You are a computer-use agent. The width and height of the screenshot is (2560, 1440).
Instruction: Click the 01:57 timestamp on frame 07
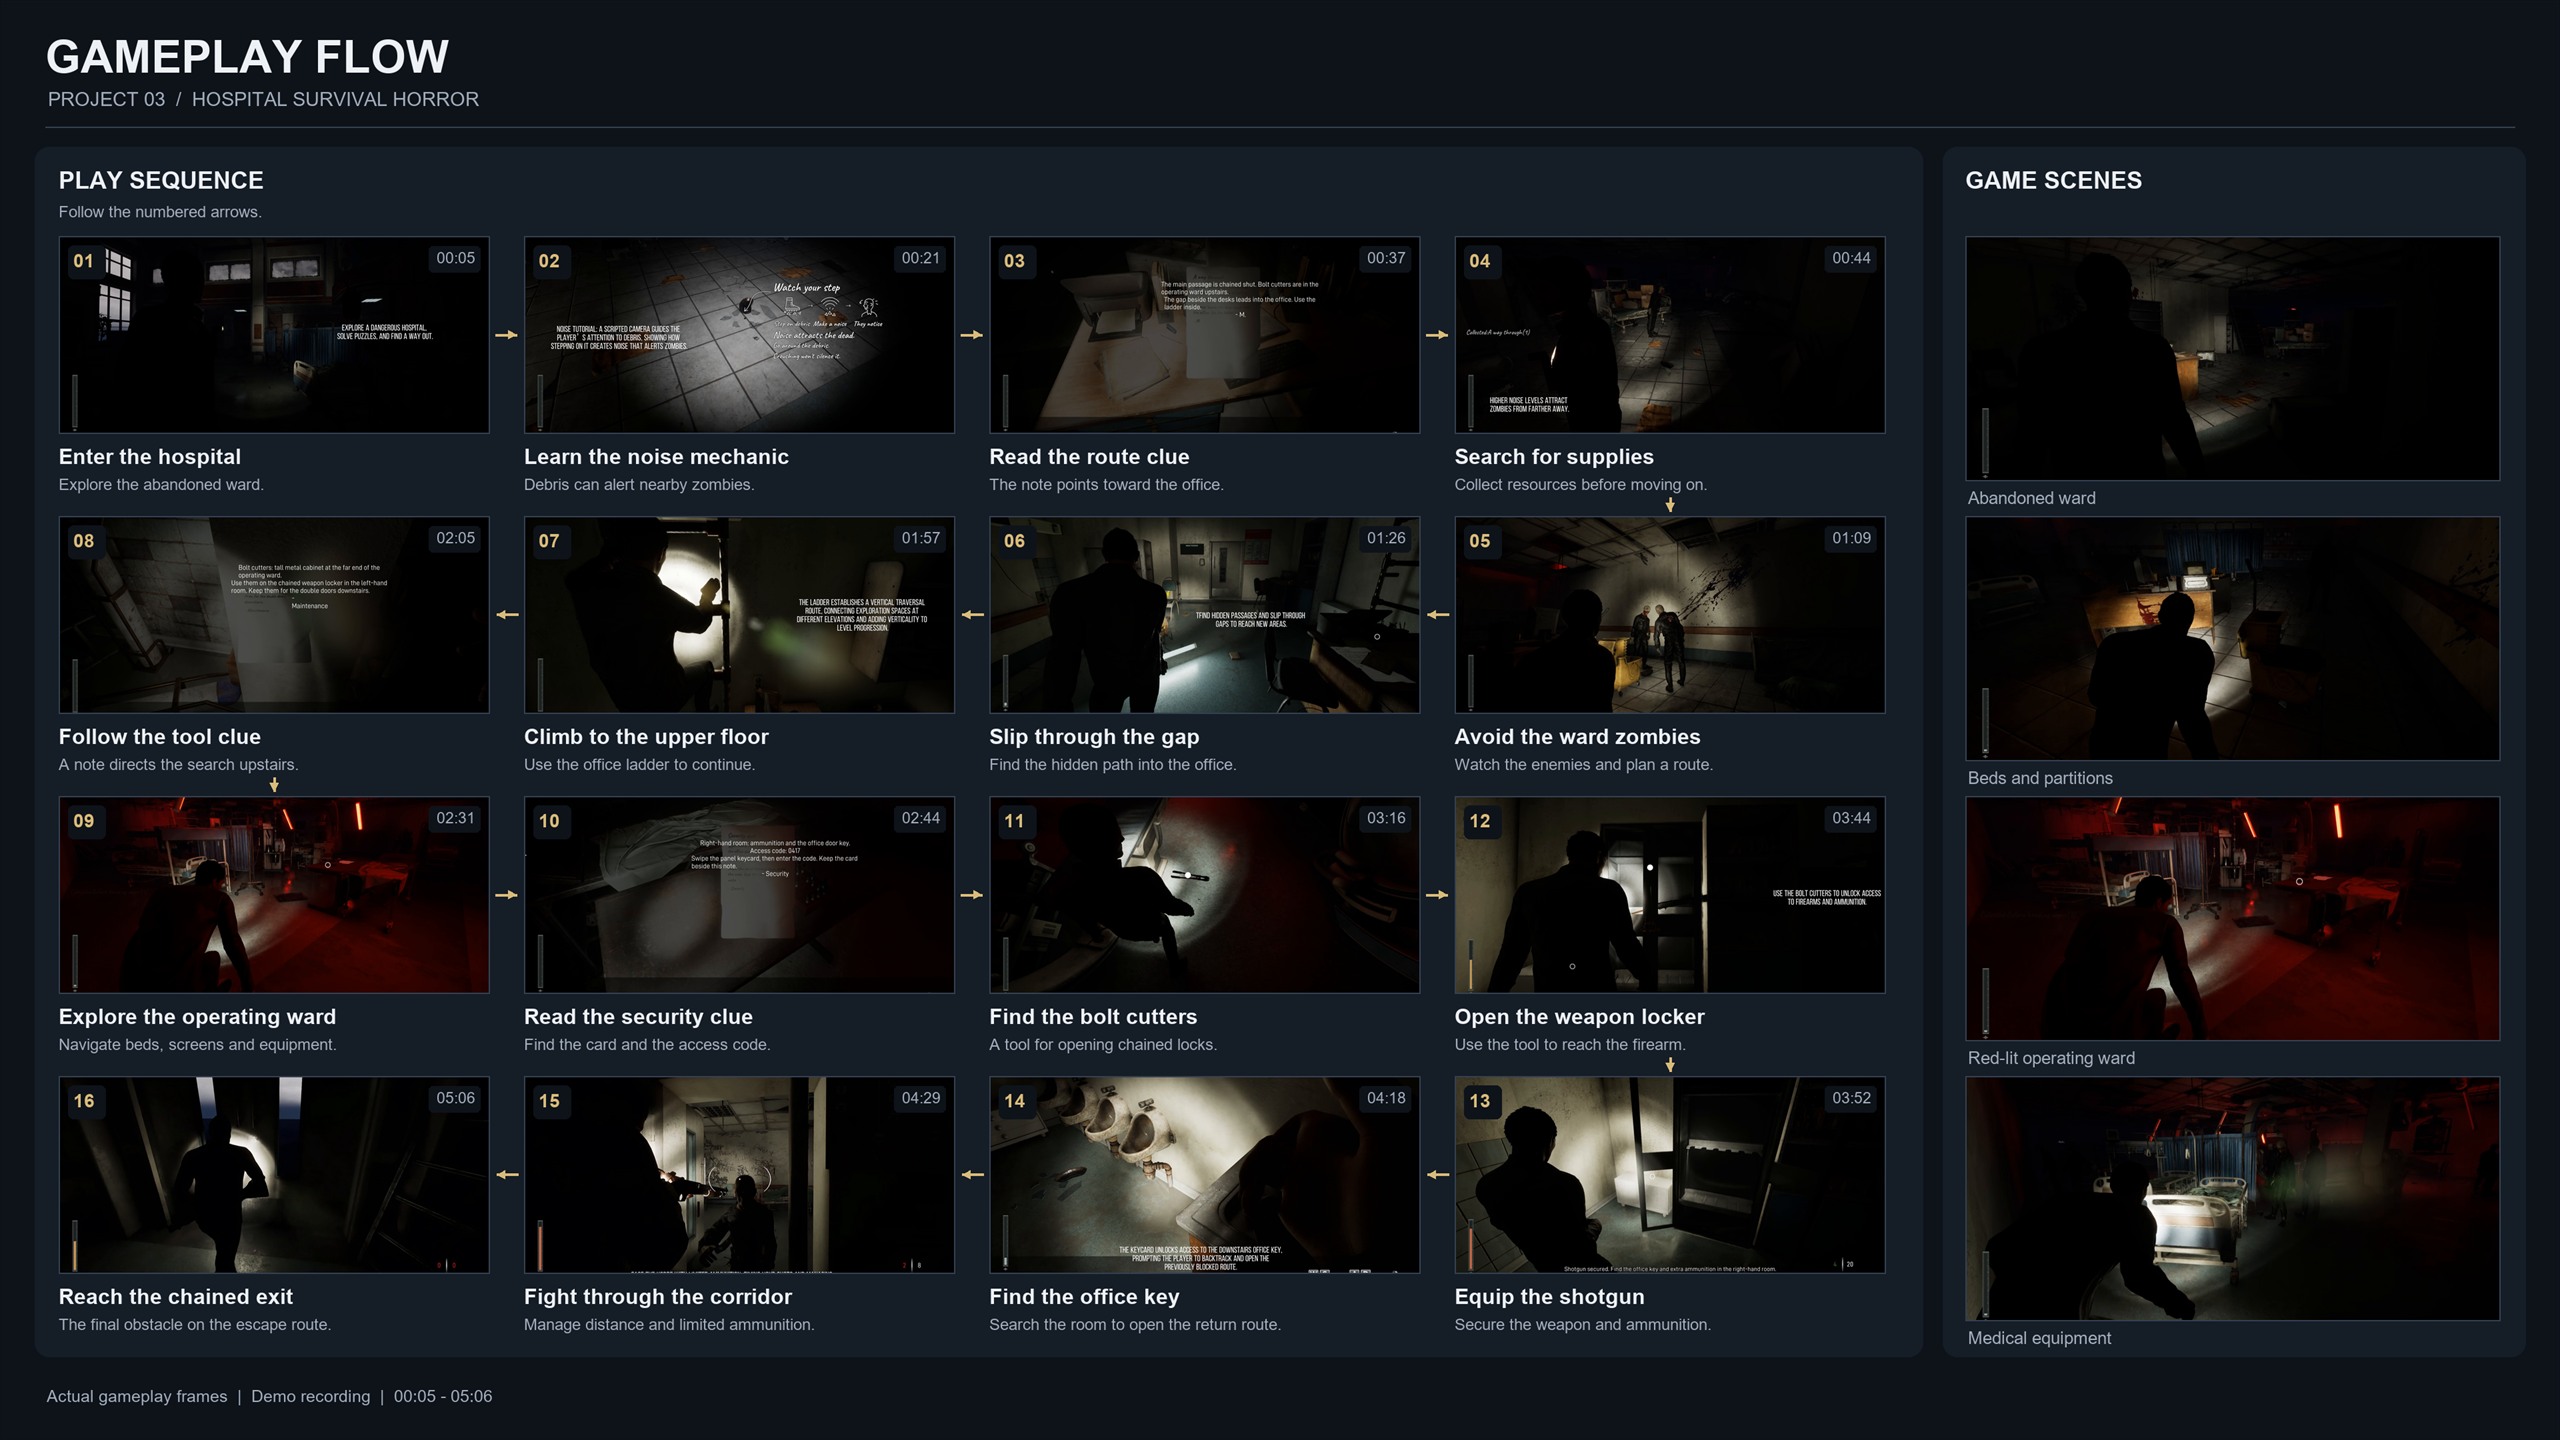click(920, 538)
